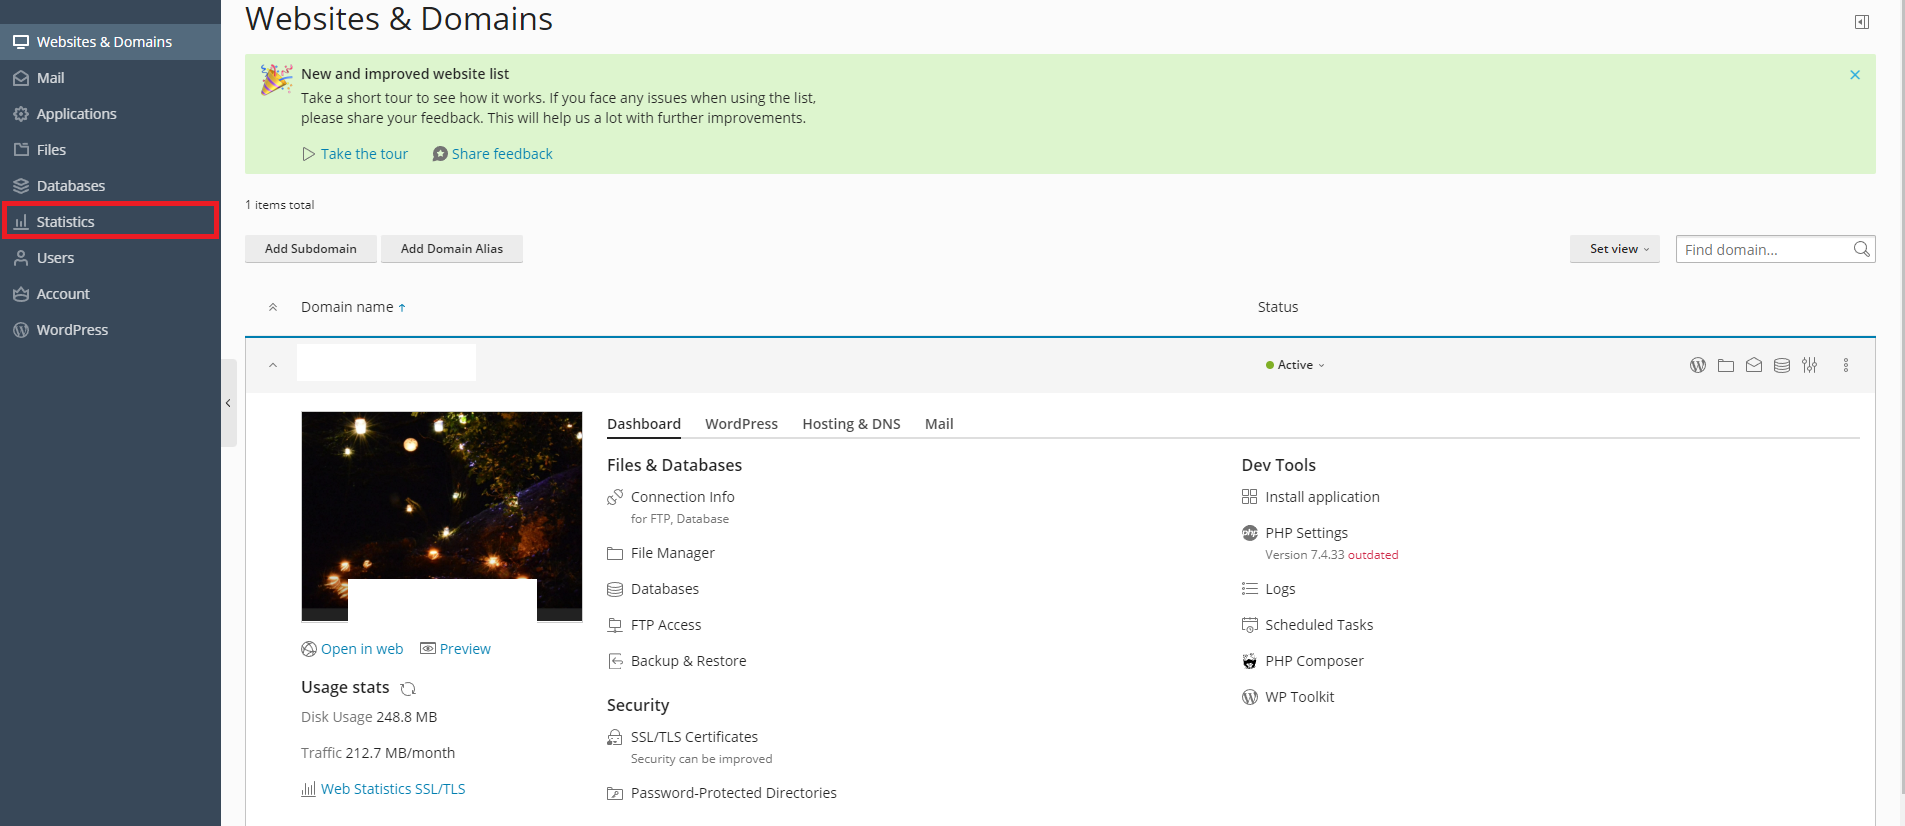Go to Websites & Domains in the sidebar
Screen dimensions: 1905x826
[110, 42]
